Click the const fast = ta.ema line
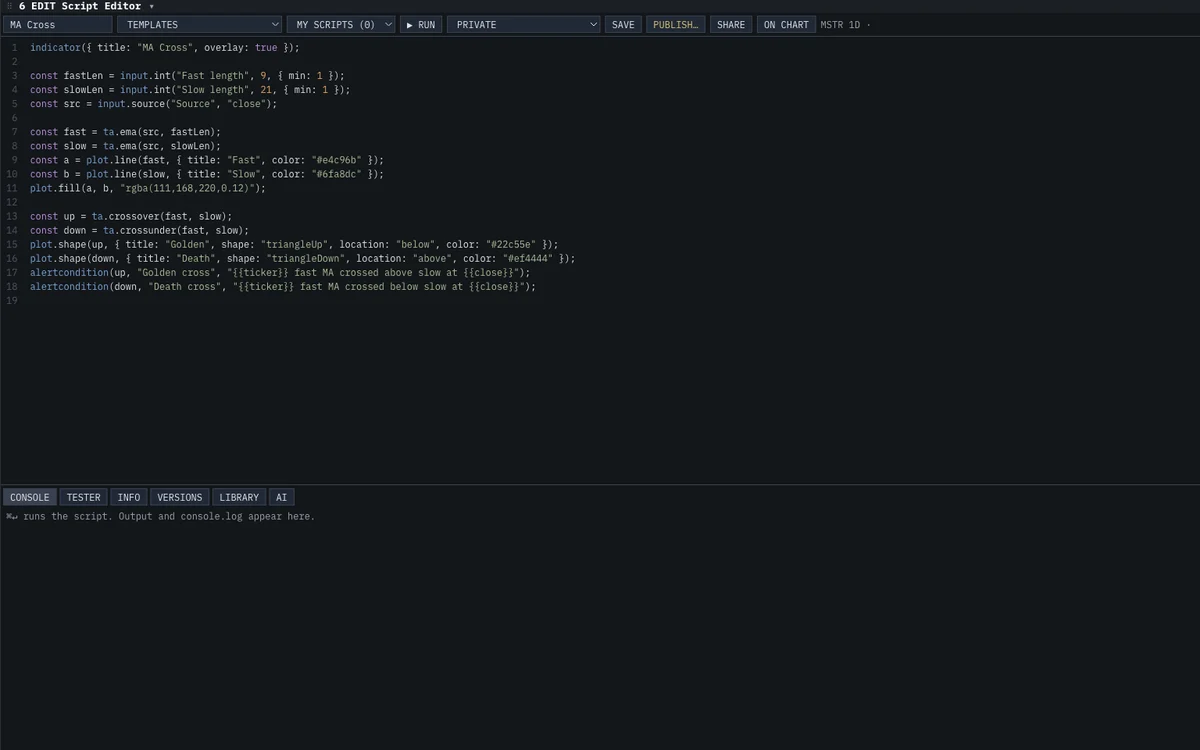 (126, 131)
